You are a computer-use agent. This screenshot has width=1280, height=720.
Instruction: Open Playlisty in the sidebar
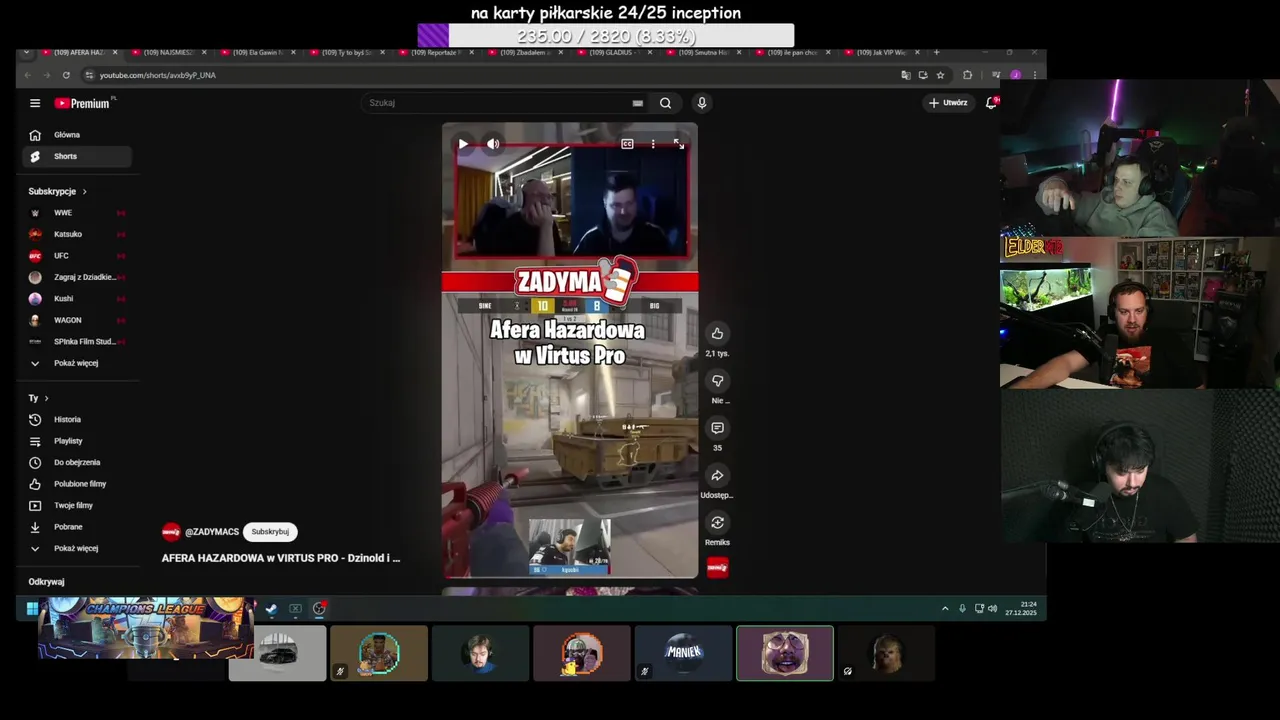click(77, 441)
